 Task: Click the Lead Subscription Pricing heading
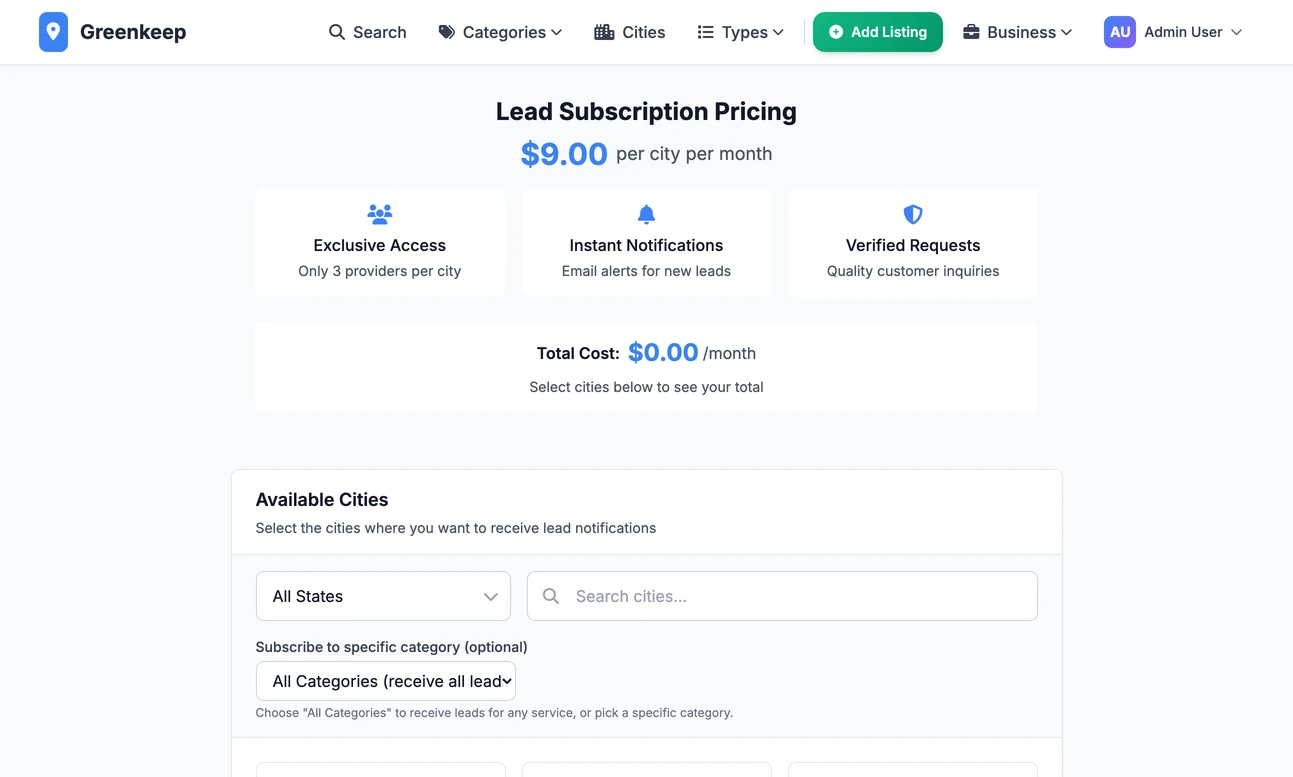click(646, 111)
